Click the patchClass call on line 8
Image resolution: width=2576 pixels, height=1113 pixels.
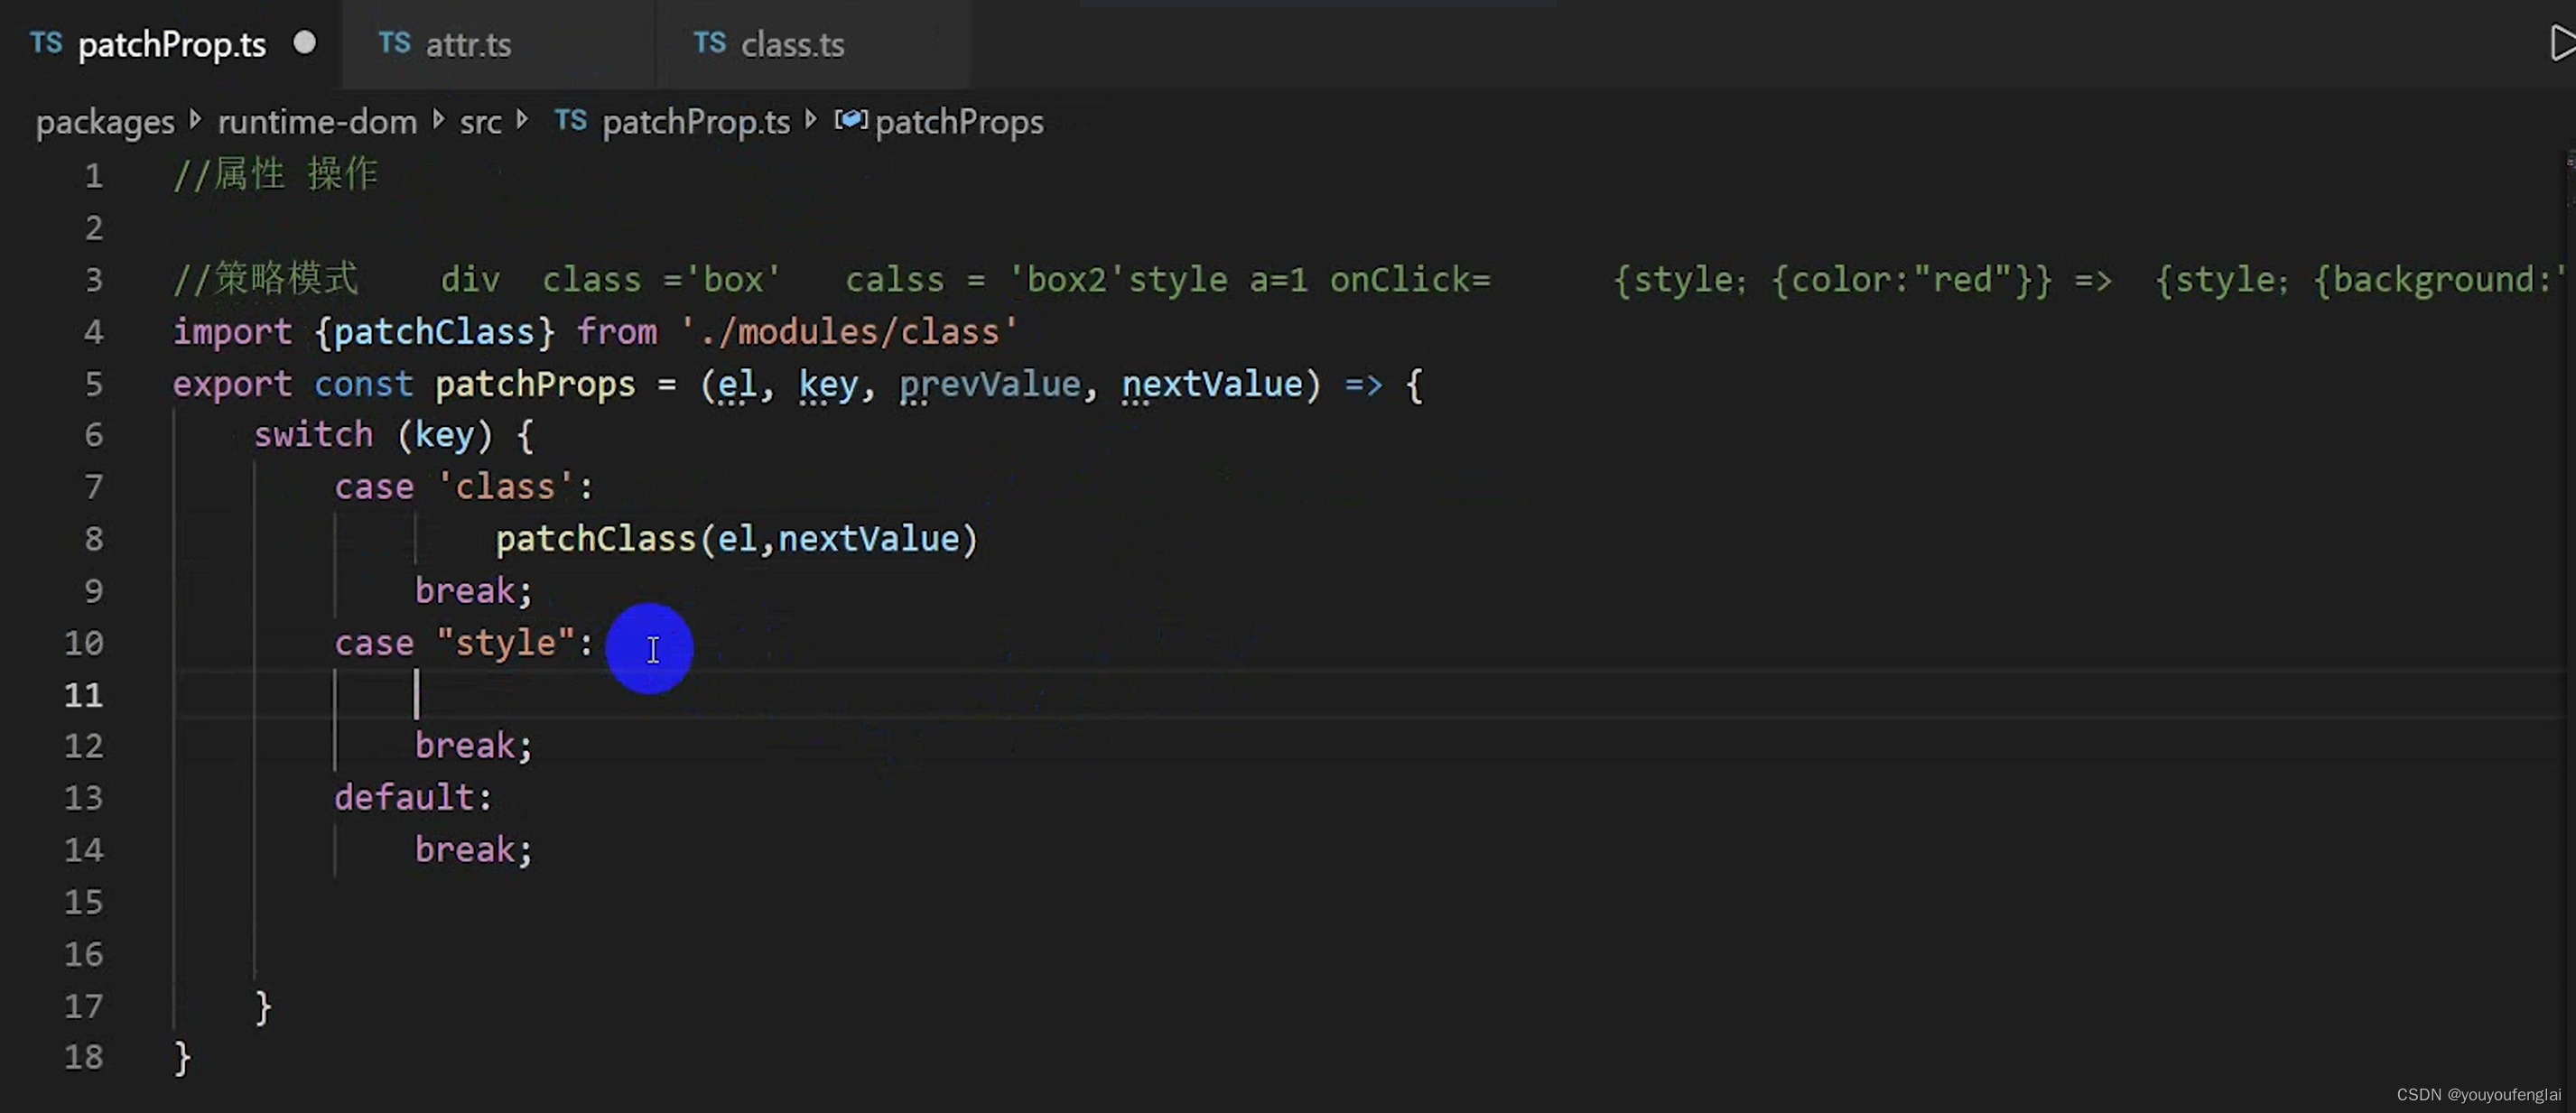pos(595,539)
